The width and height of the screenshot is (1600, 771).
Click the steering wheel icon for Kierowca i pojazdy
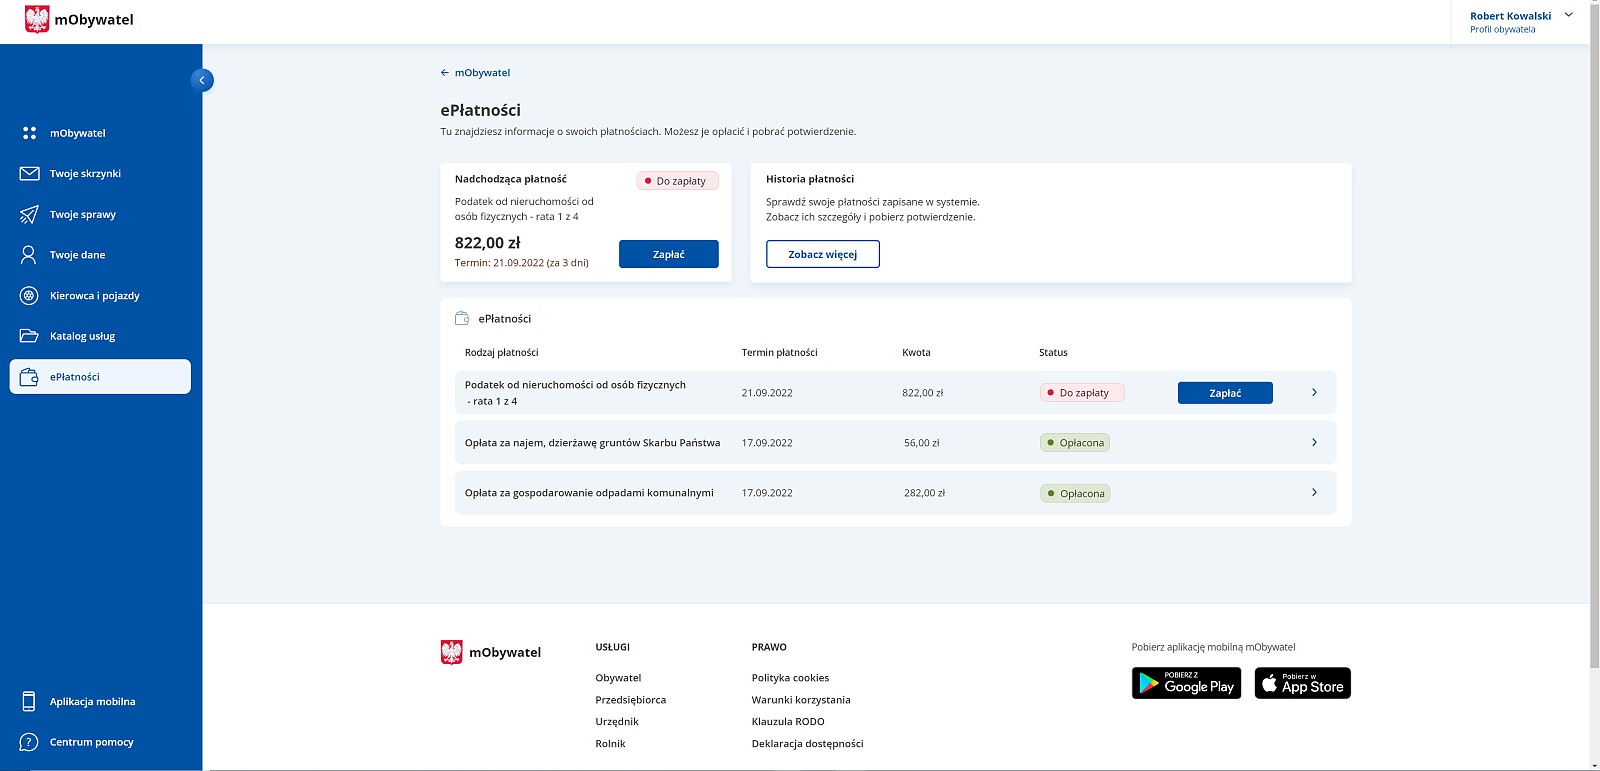pyautogui.click(x=29, y=296)
